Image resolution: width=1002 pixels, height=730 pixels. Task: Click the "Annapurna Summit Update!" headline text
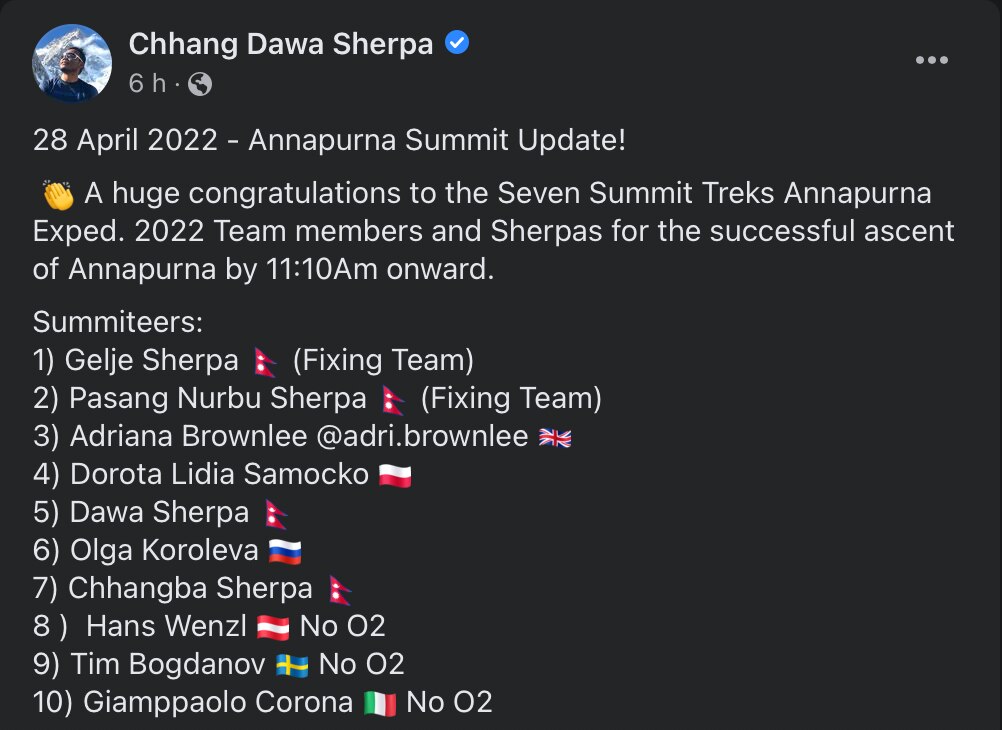pos(437,140)
